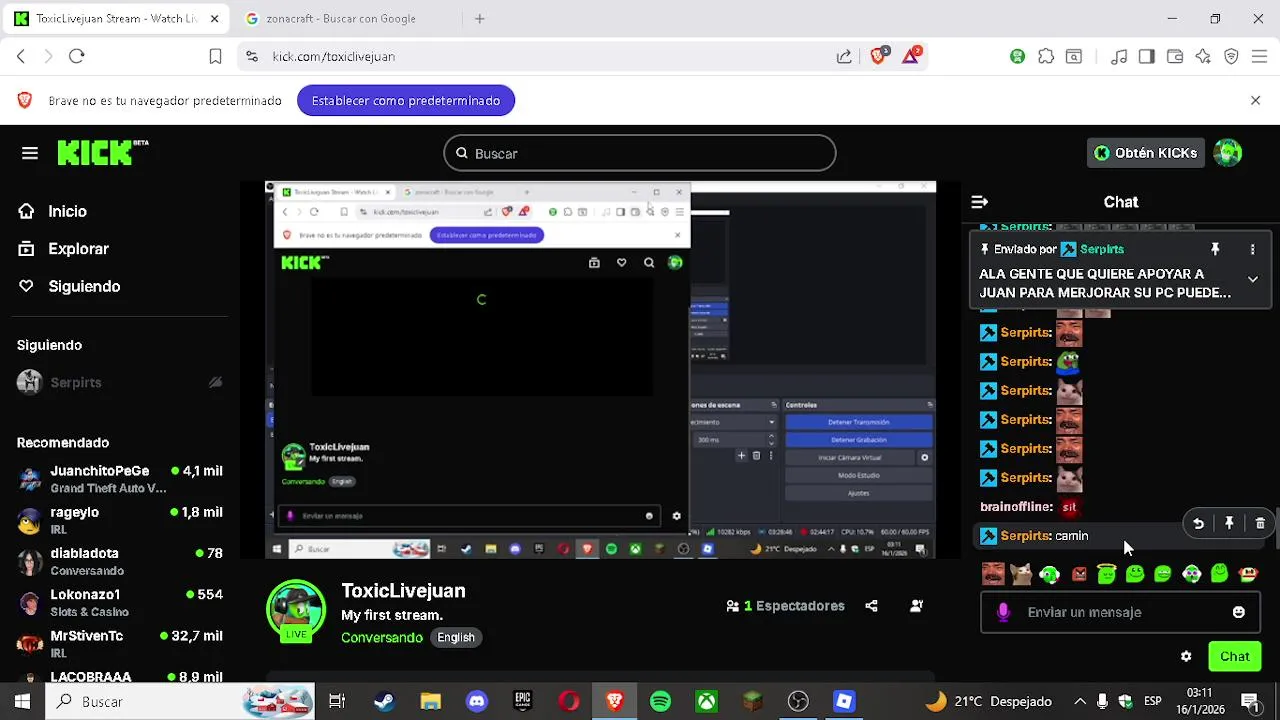
Task: Type in the Enviar un mensaje field
Action: click(x=1120, y=612)
